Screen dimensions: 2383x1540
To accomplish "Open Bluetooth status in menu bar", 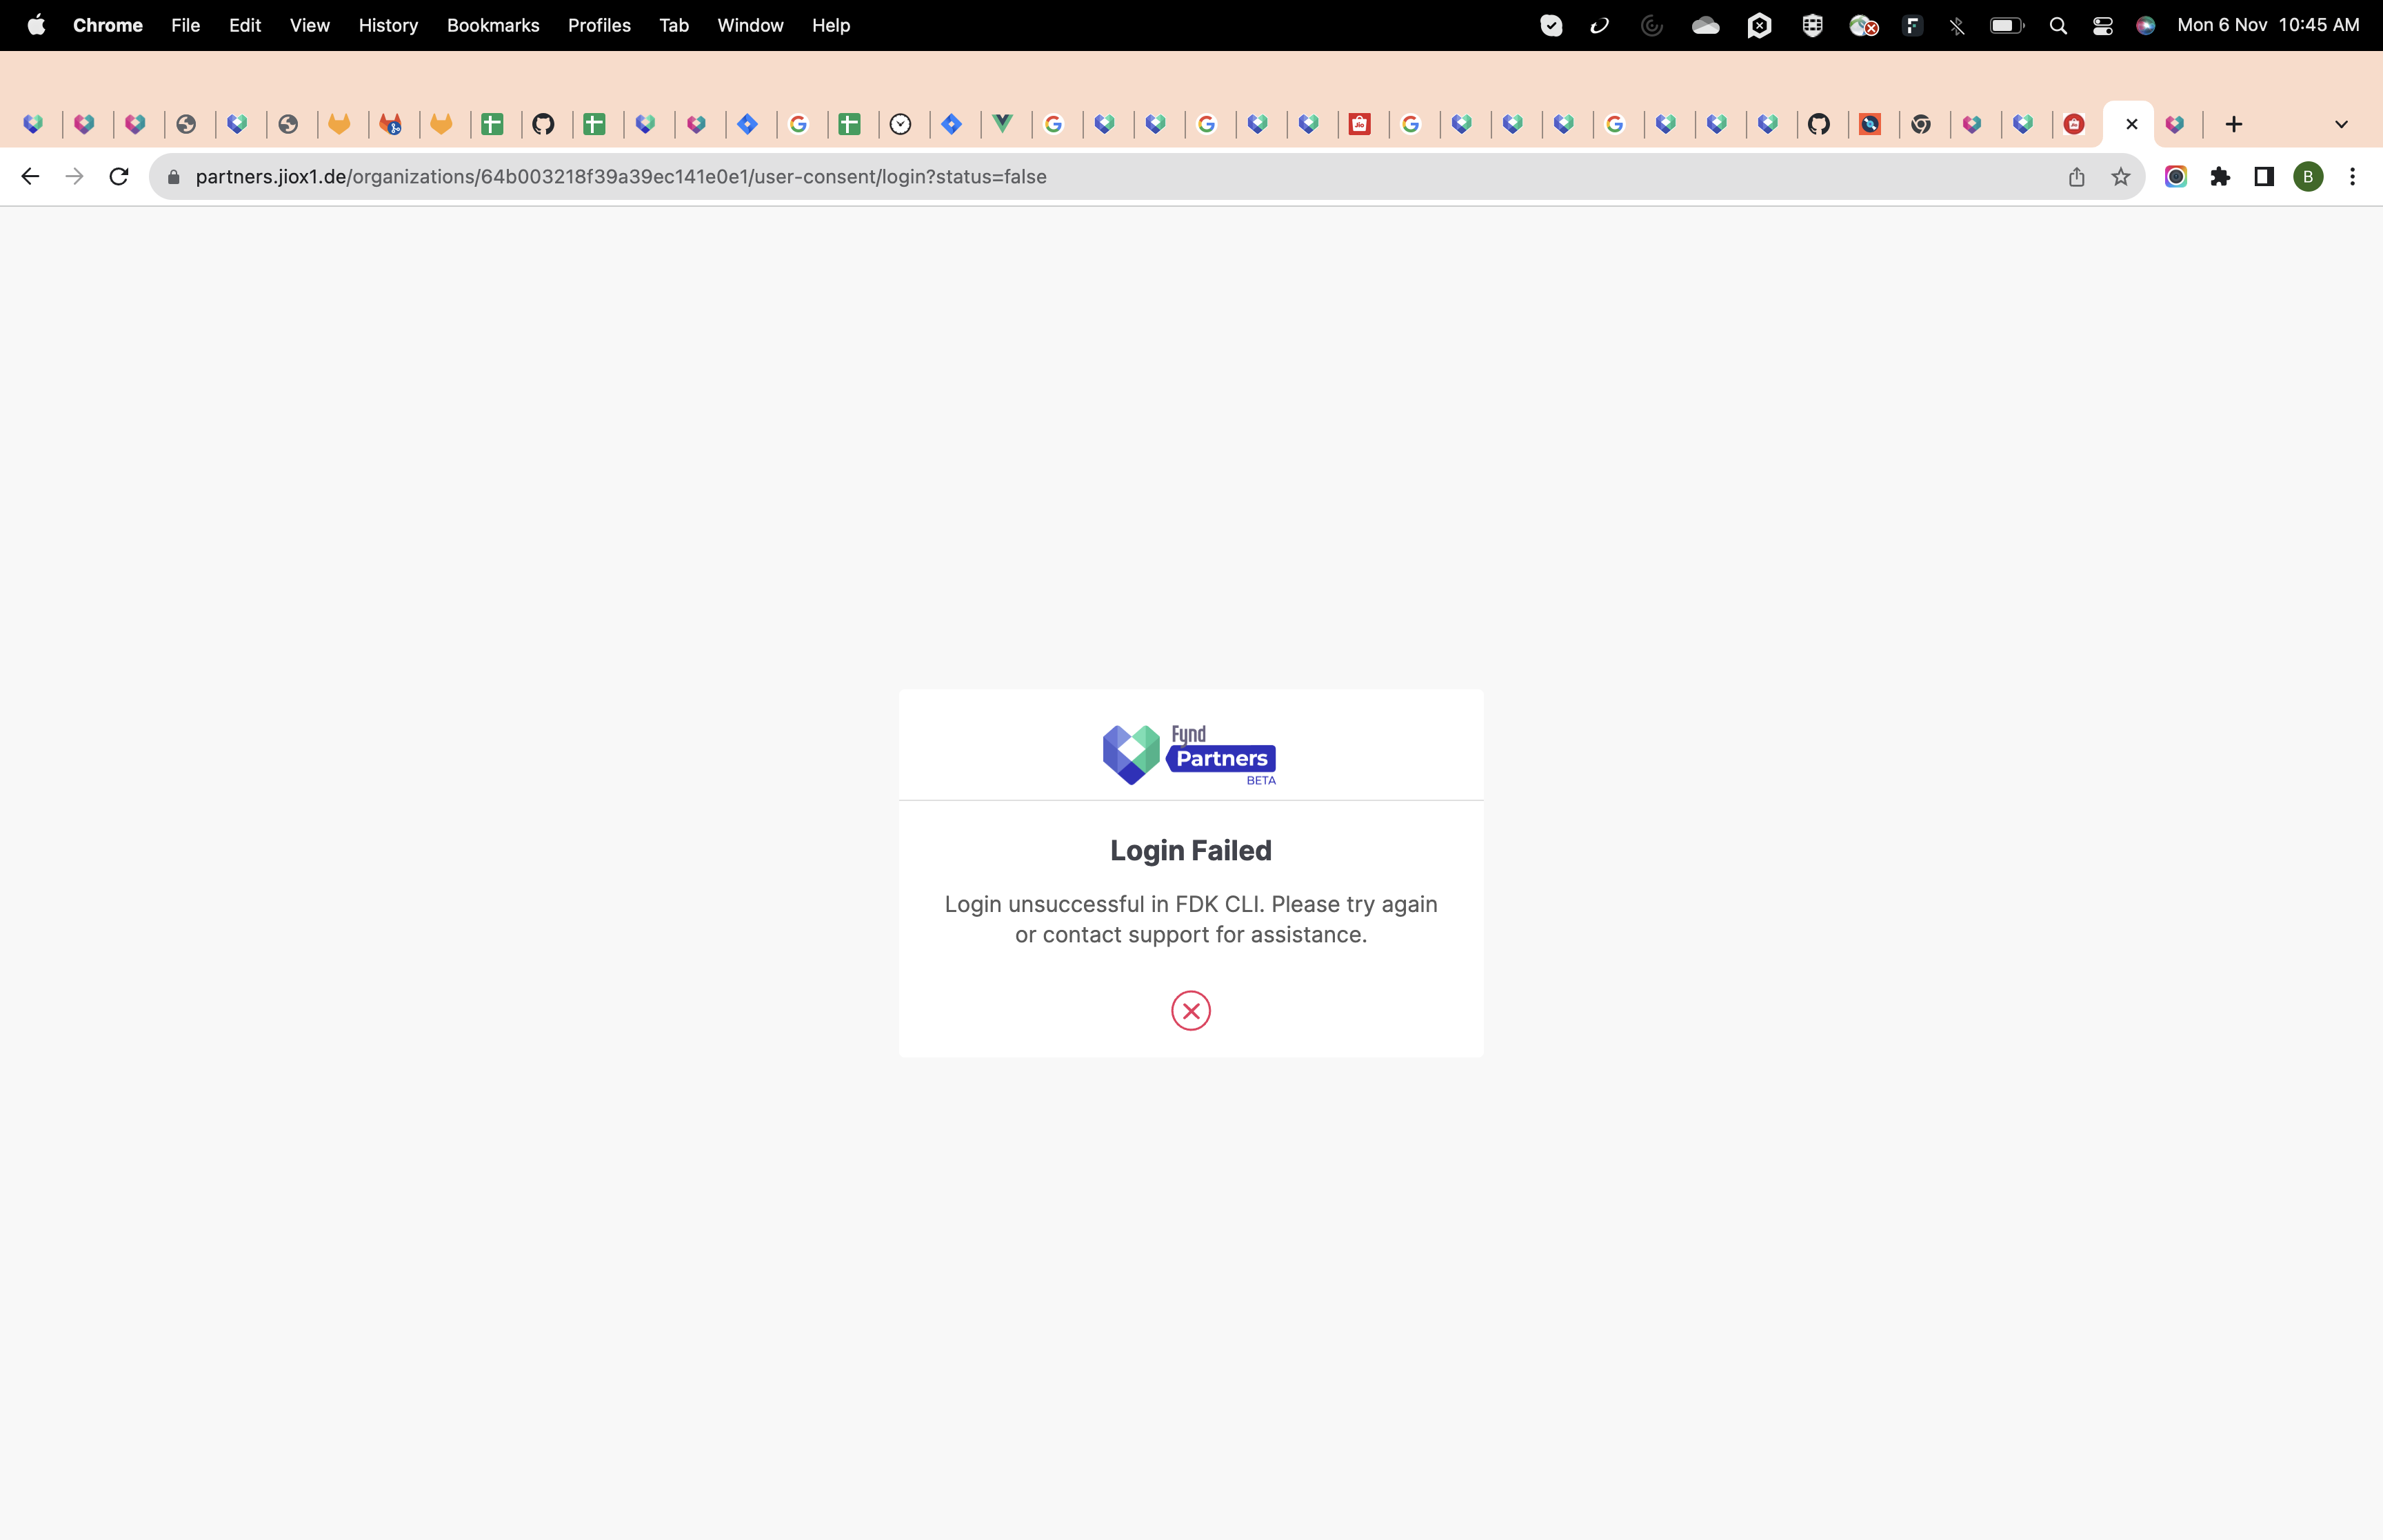I will (x=1957, y=25).
